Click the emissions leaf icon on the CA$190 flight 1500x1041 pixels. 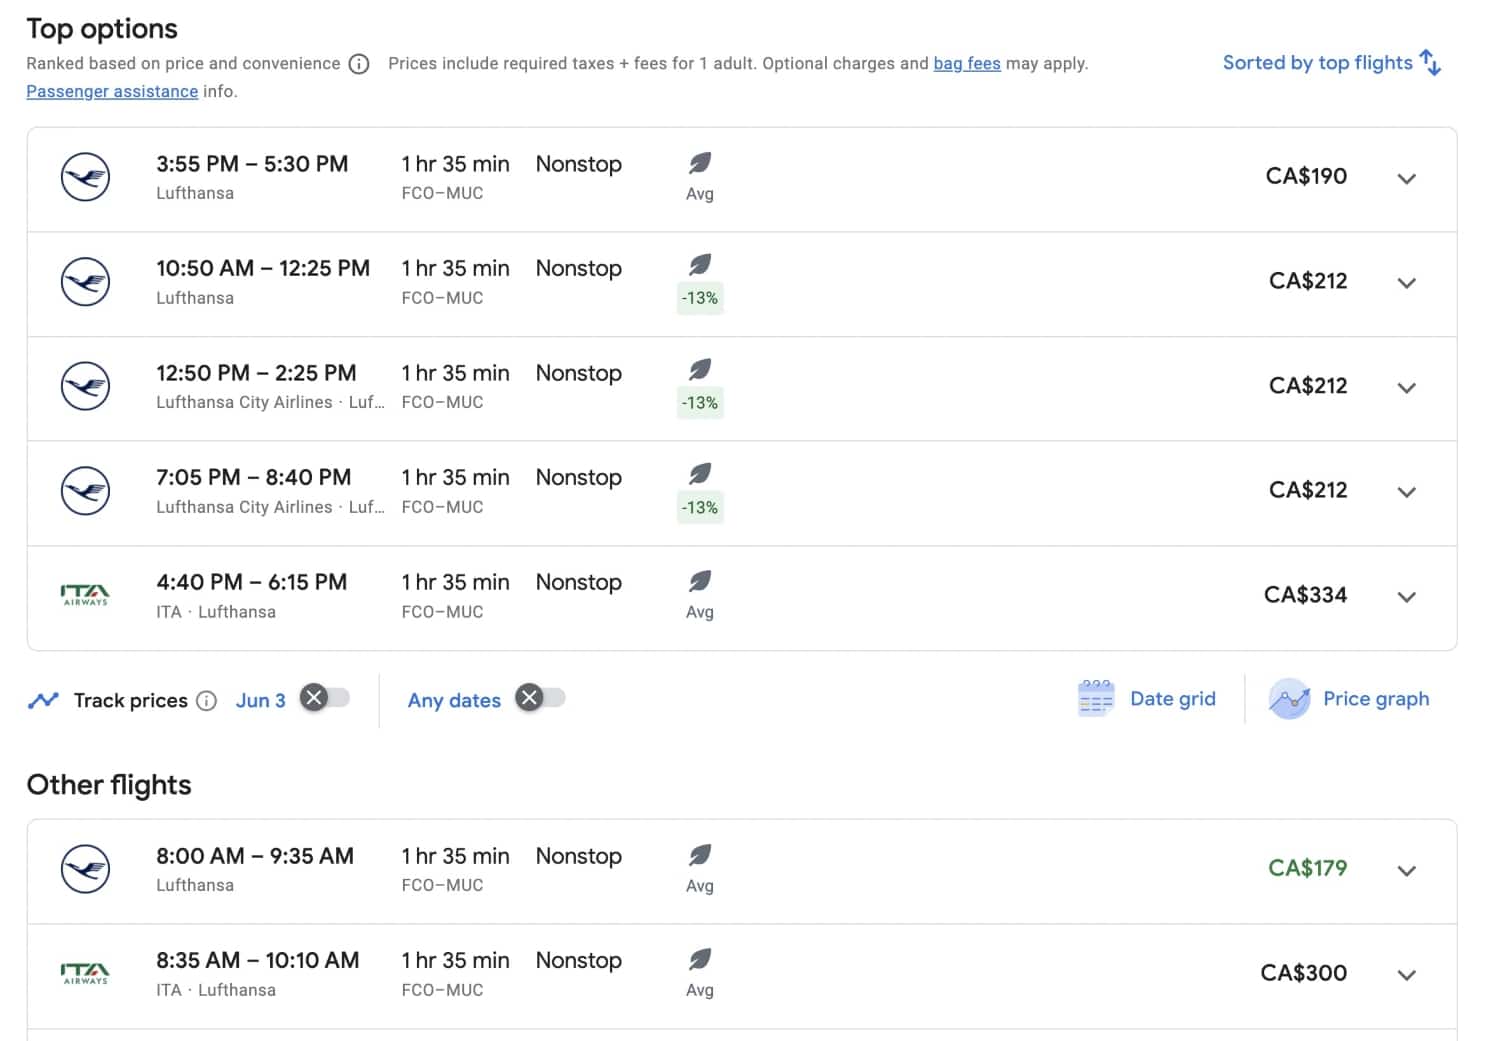tap(700, 163)
